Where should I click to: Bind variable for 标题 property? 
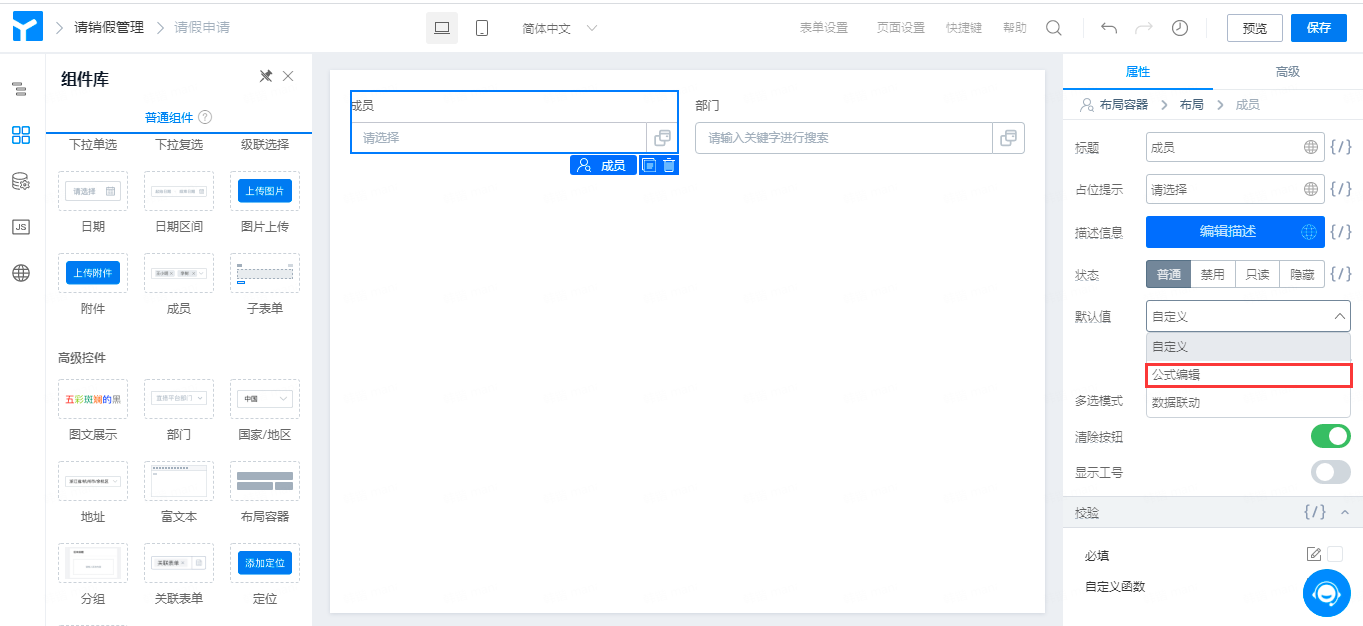tap(1341, 147)
